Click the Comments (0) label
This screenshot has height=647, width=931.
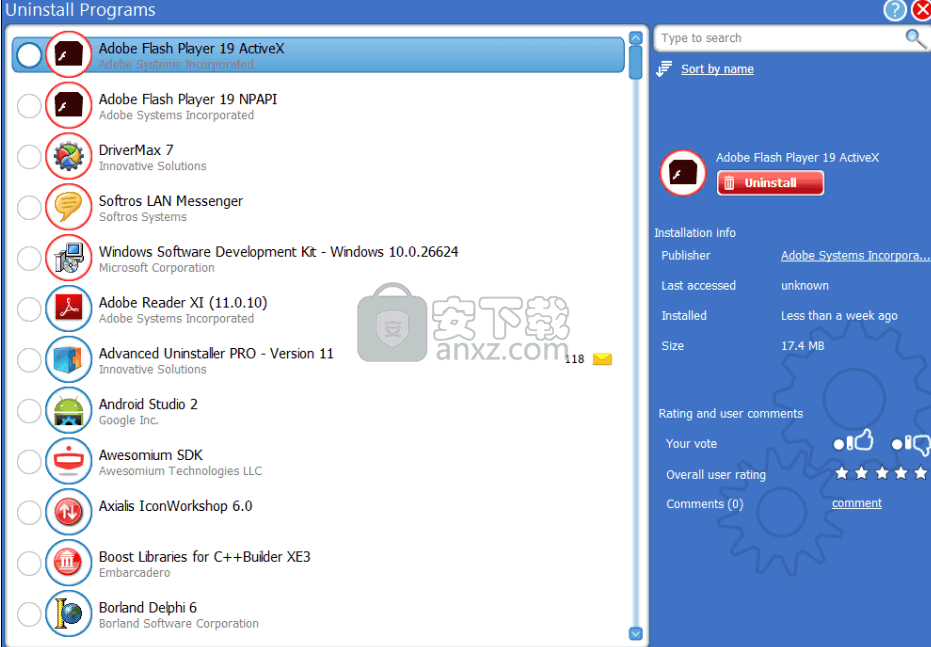[705, 504]
